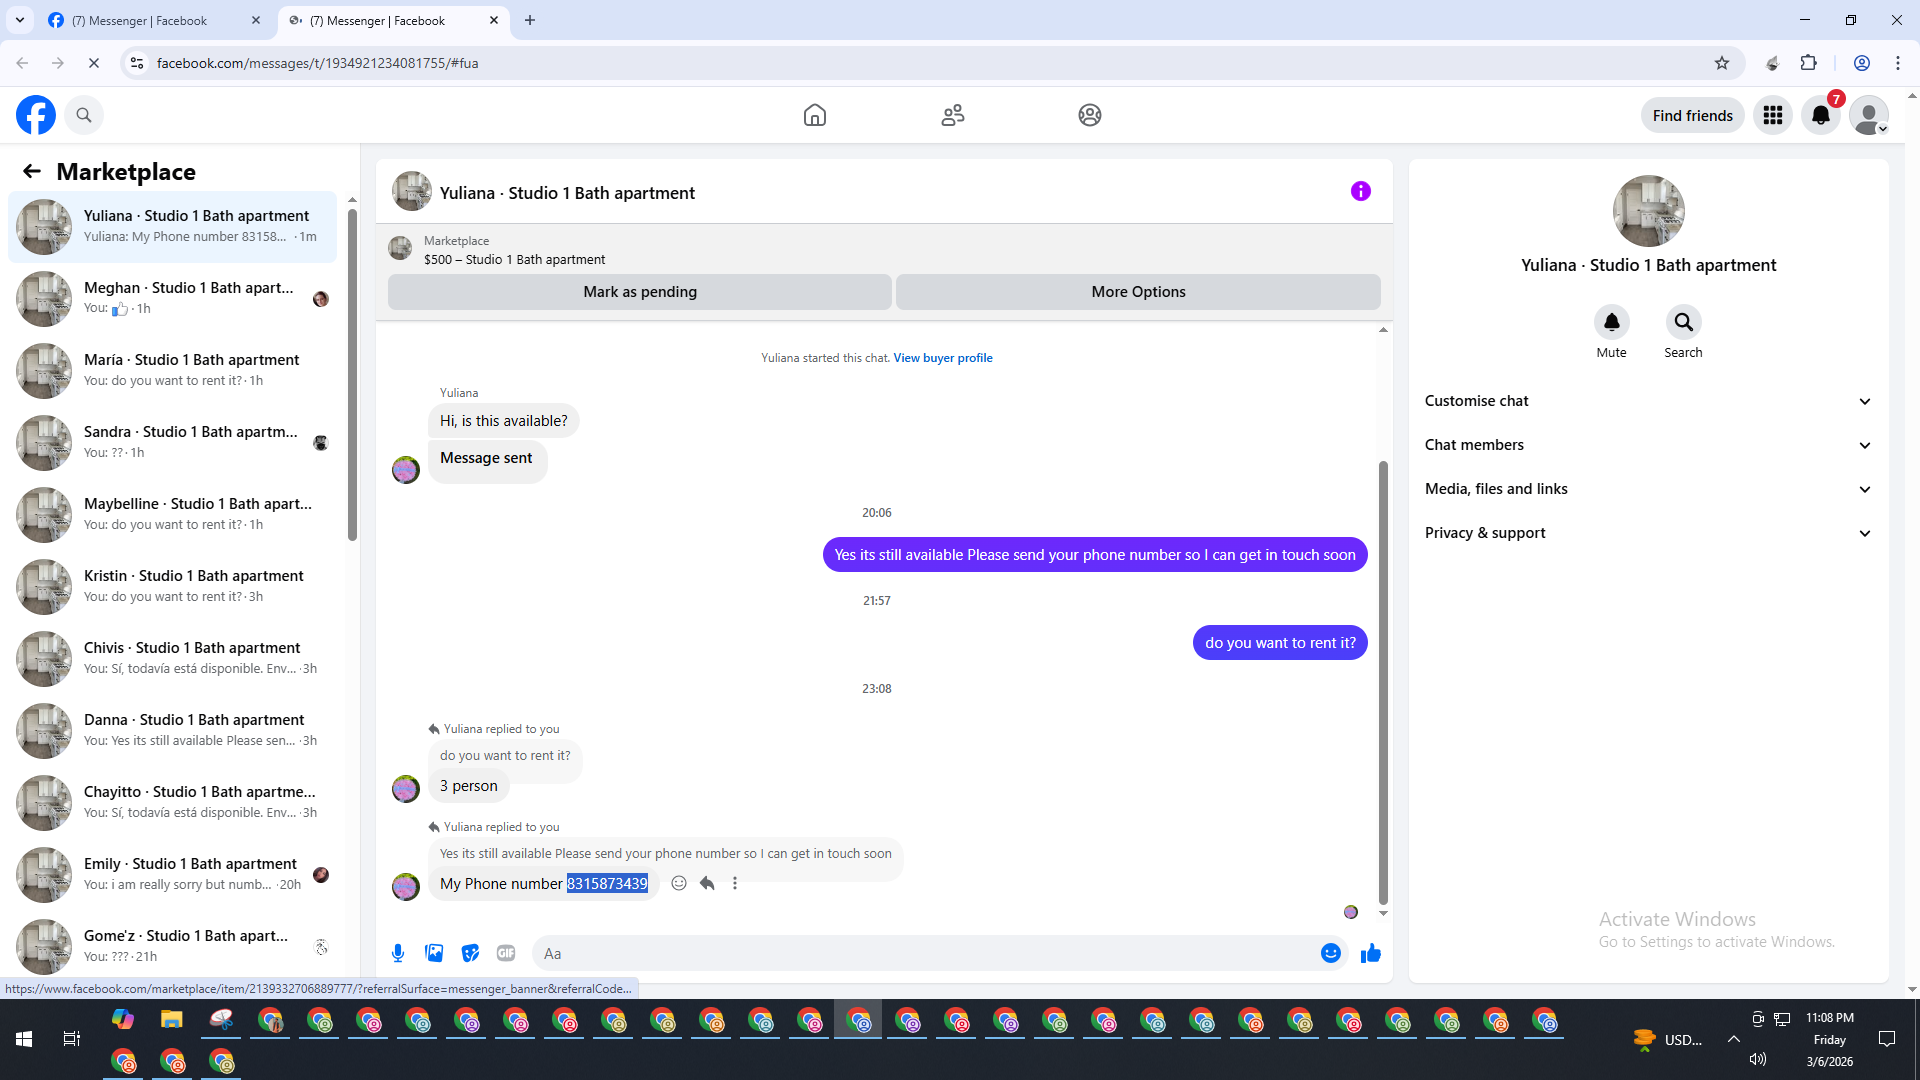Open more options on phone message
Screen dimensions: 1920x1080
735,883
